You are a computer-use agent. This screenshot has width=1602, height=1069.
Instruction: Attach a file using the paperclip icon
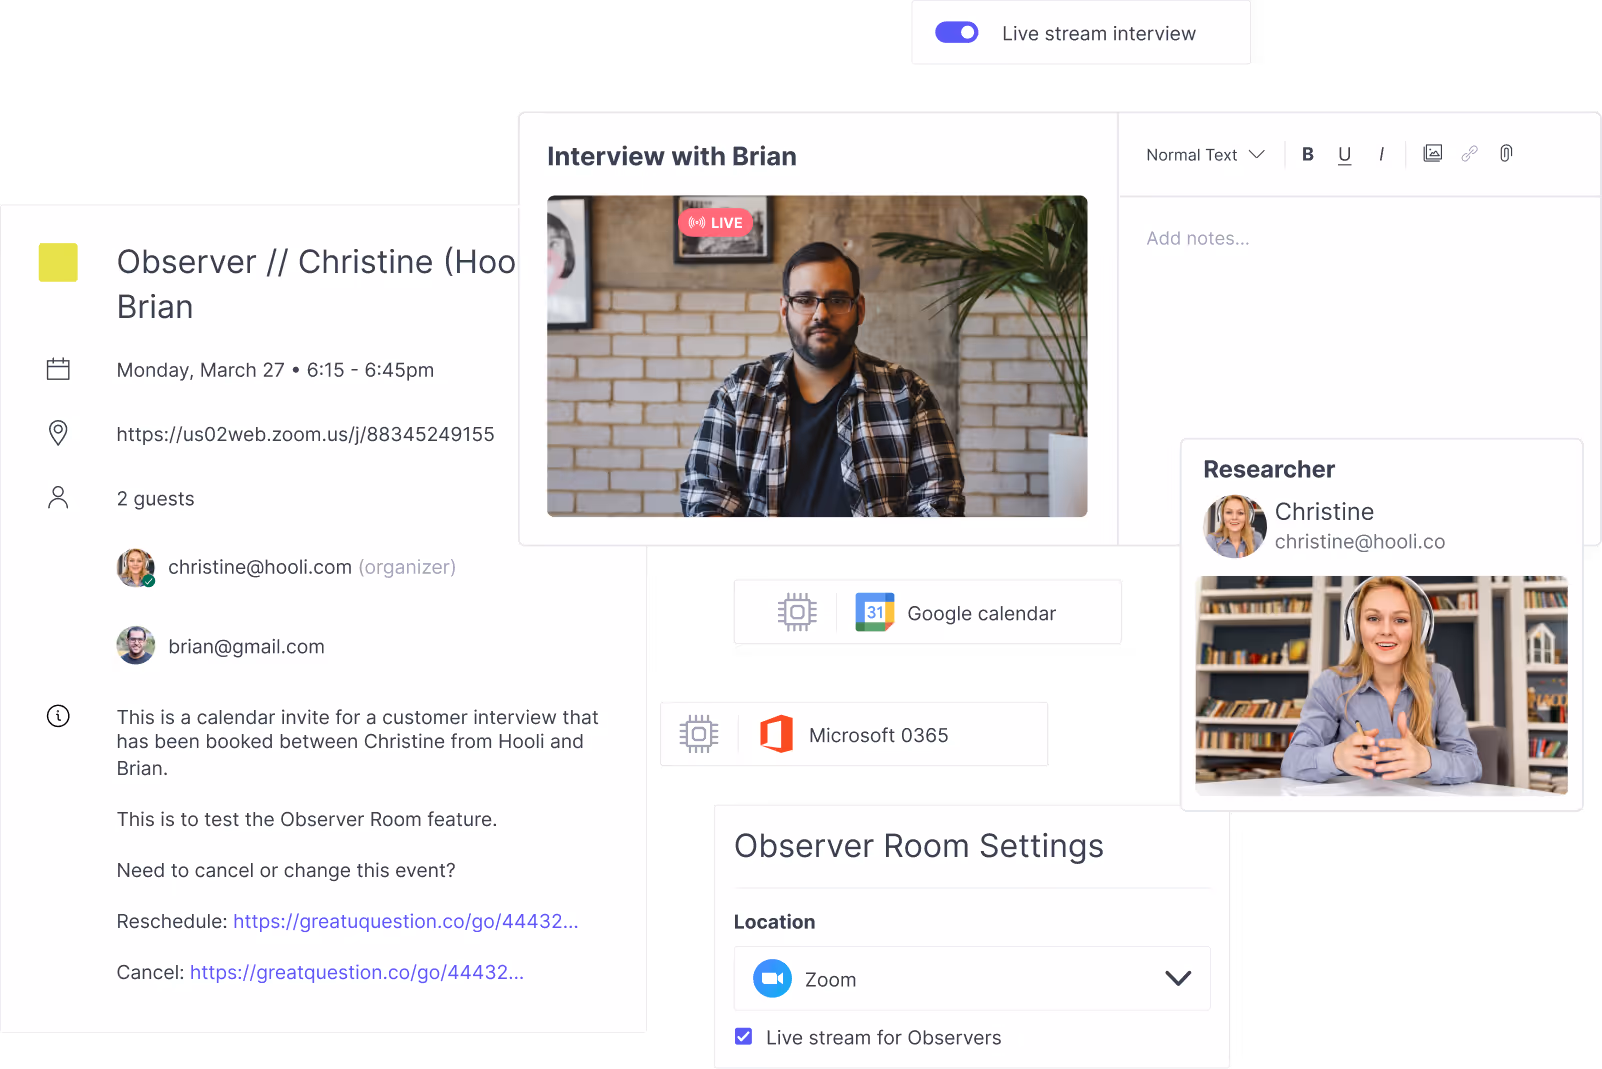(x=1506, y=153)
